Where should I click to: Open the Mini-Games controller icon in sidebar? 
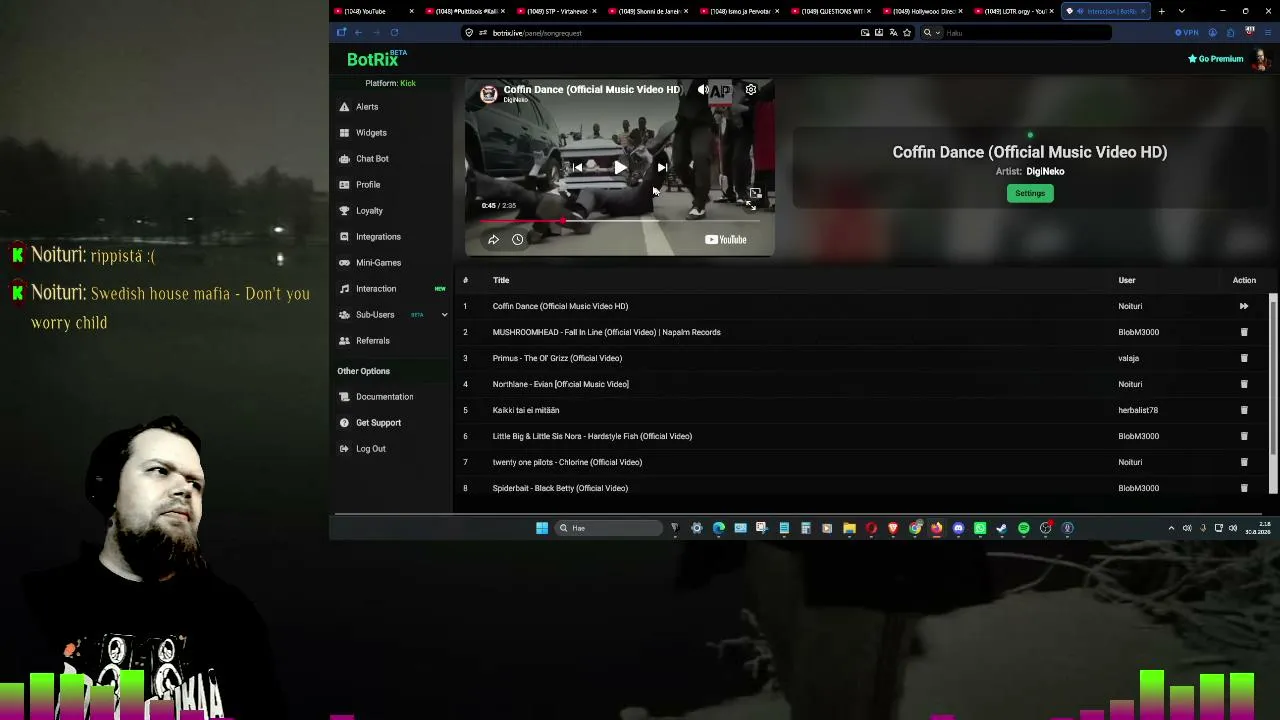click(344, 263)
